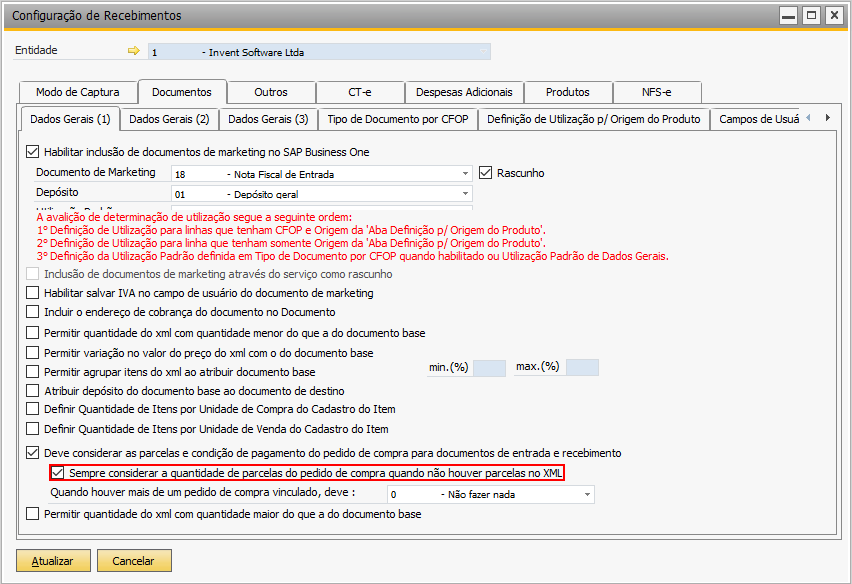The width and height of the screenshot is (852, 584).
Task: Enable Habilitar salvar IVA no campo de usuário
Action: tap(33, 293)
